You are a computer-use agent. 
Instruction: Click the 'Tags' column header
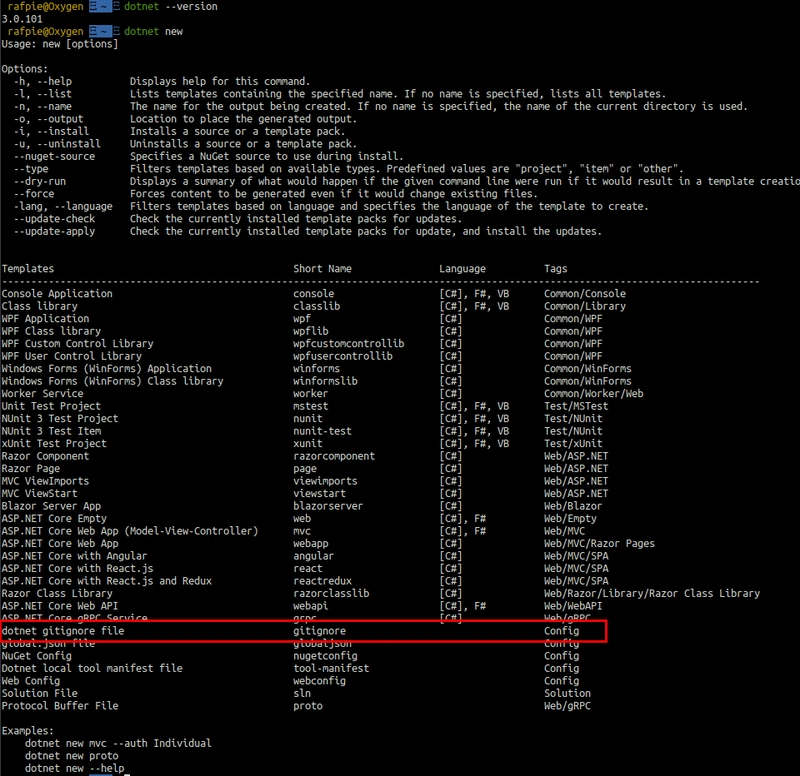pyautogui.click(x=556, y=269)
